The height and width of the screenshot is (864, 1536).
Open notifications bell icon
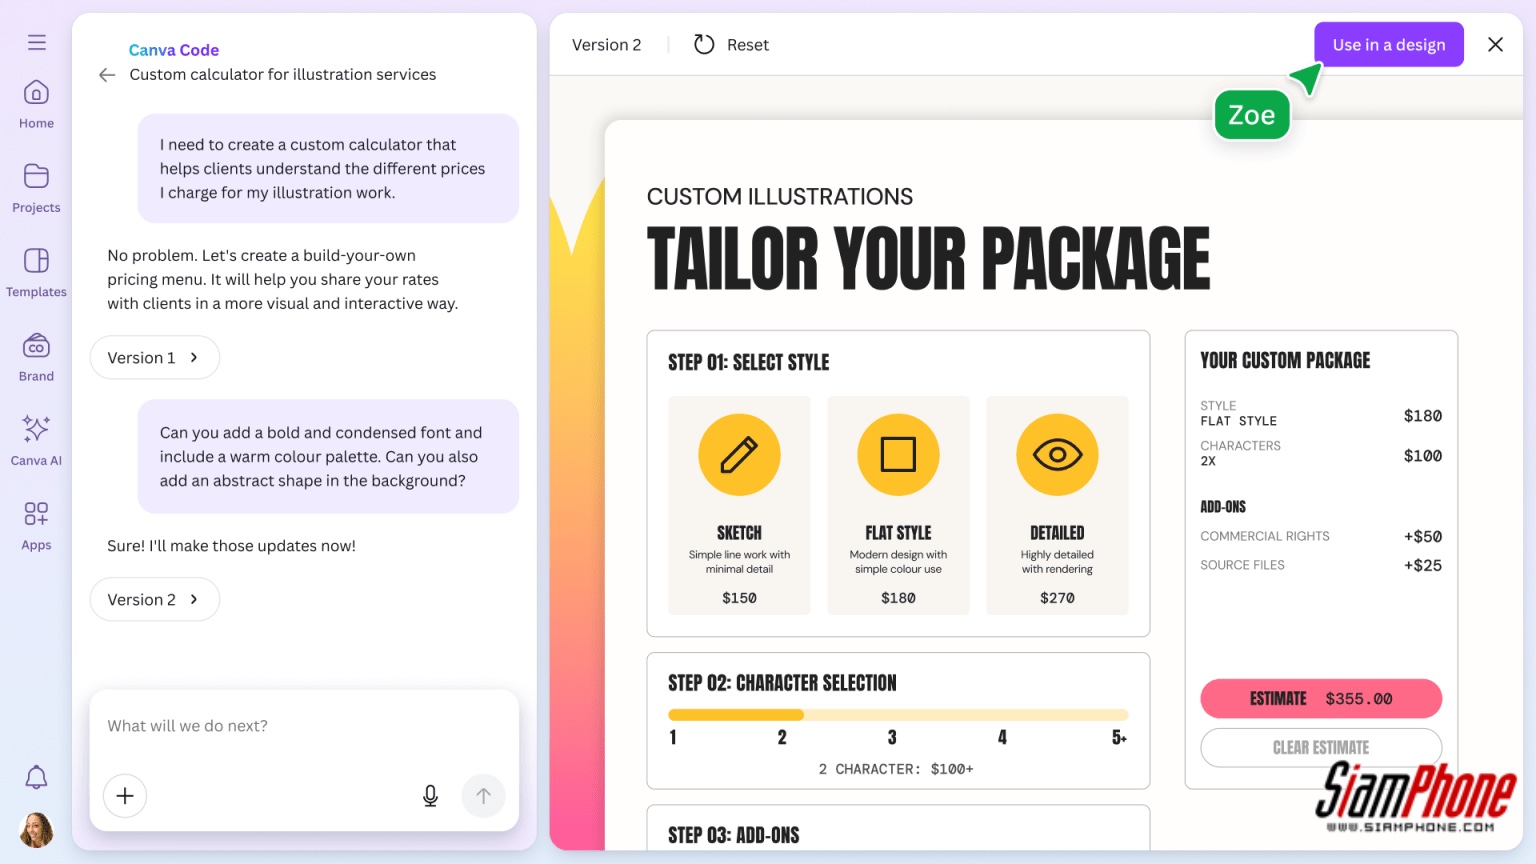point(36,777)
